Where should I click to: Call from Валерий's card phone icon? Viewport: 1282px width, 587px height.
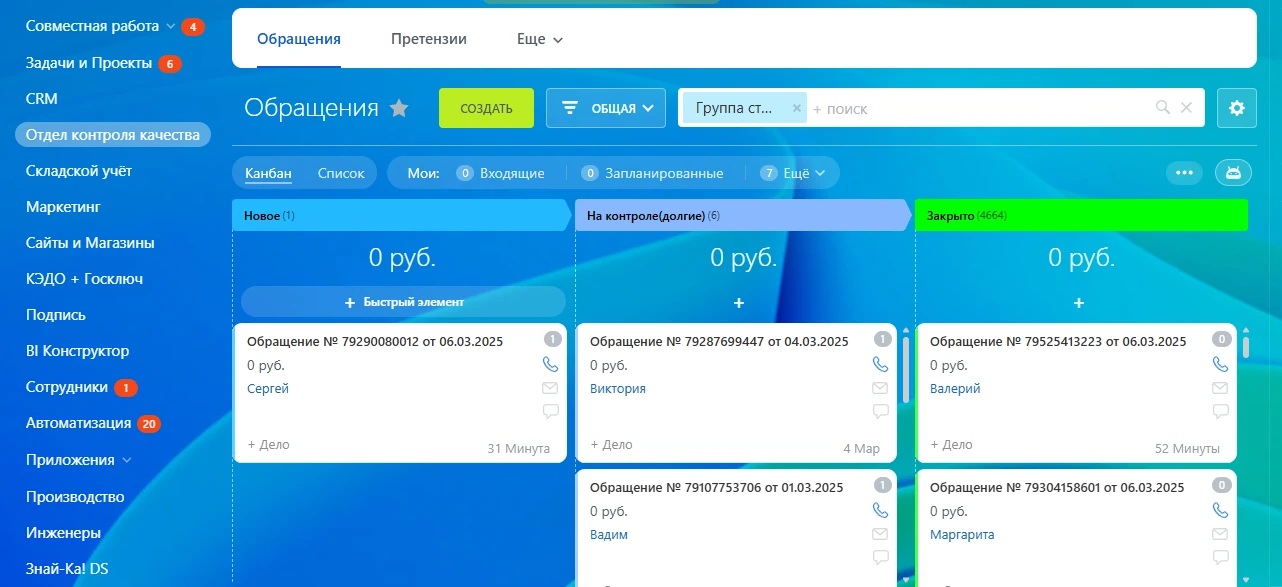(1220, 365)
